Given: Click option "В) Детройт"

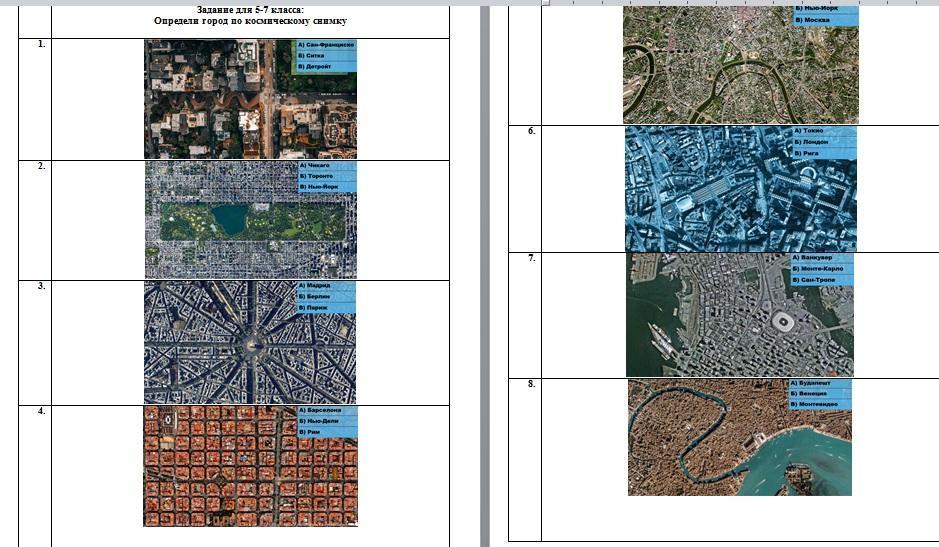Looking at the screenshot, I should tap(314, 67).
